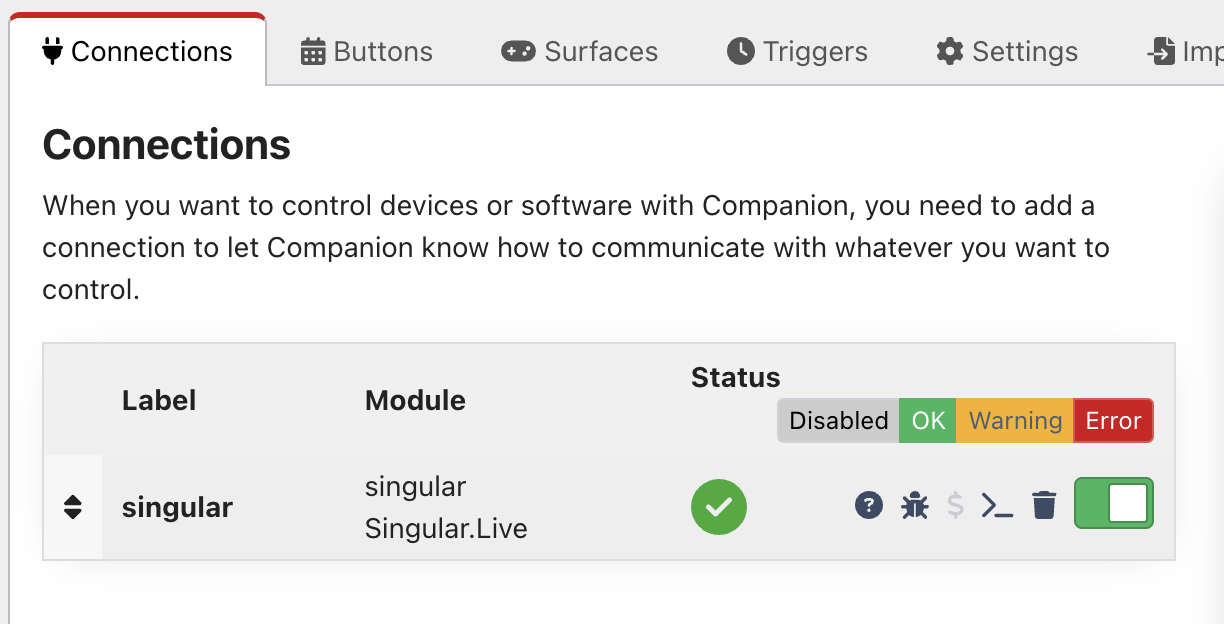Click the Singular.Live module name
Viewport: 1224px width, 624px height.
pos(446,528)
